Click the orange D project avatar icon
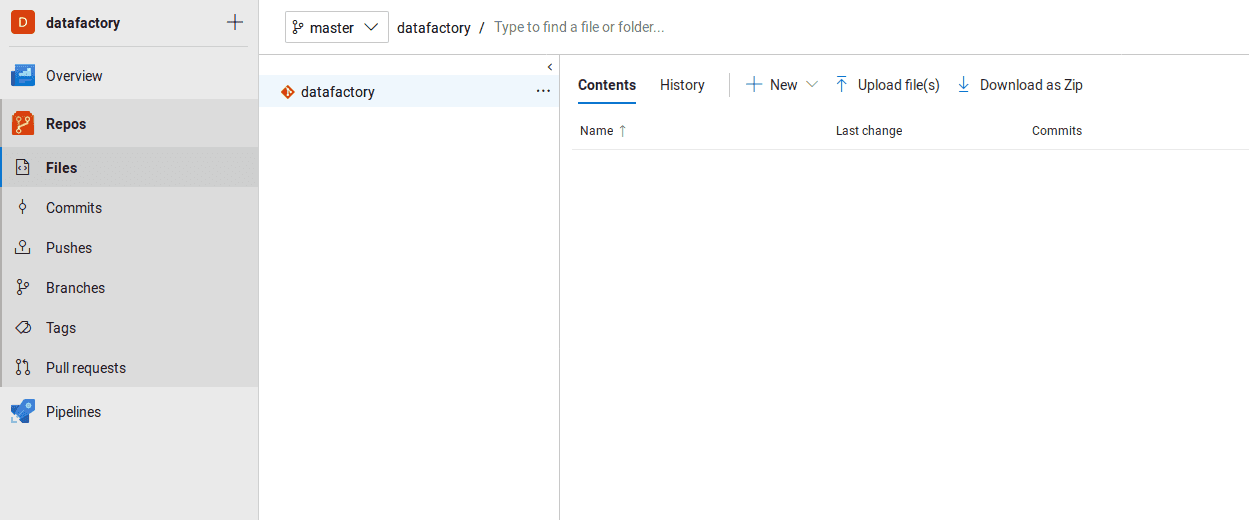Viewport: 1249px width, 520px height. pos(23,22)
